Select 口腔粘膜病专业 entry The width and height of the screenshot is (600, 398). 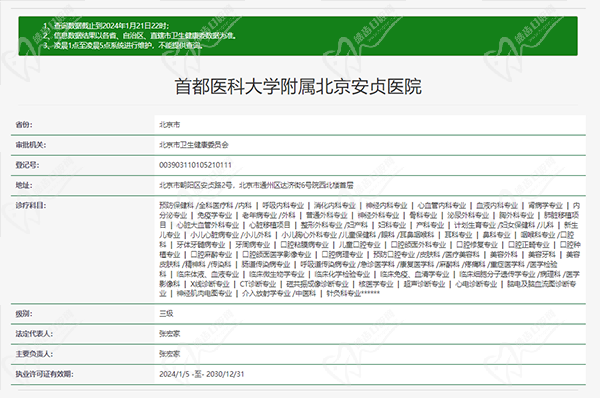(x=304, y=245)
